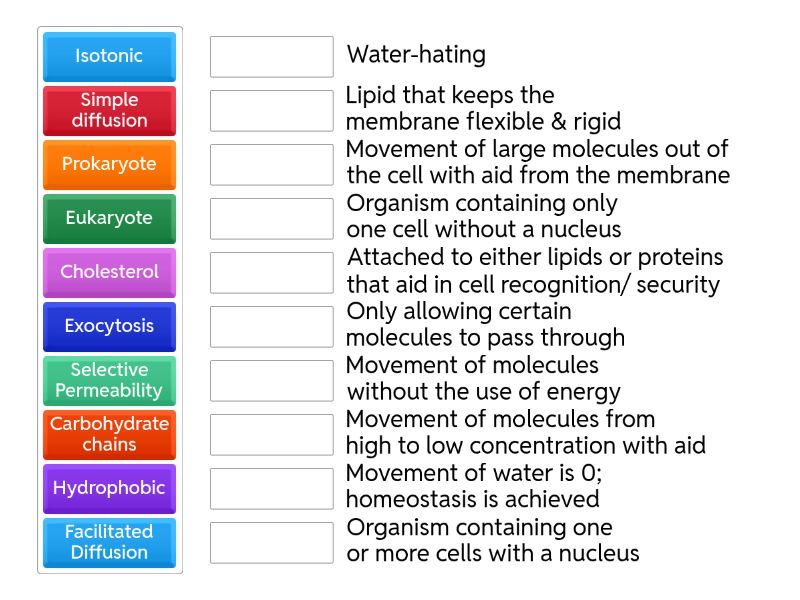Select the Selective Permeability tile
The height and width of the screenshot is (600, 800).
tap(109, 380)
